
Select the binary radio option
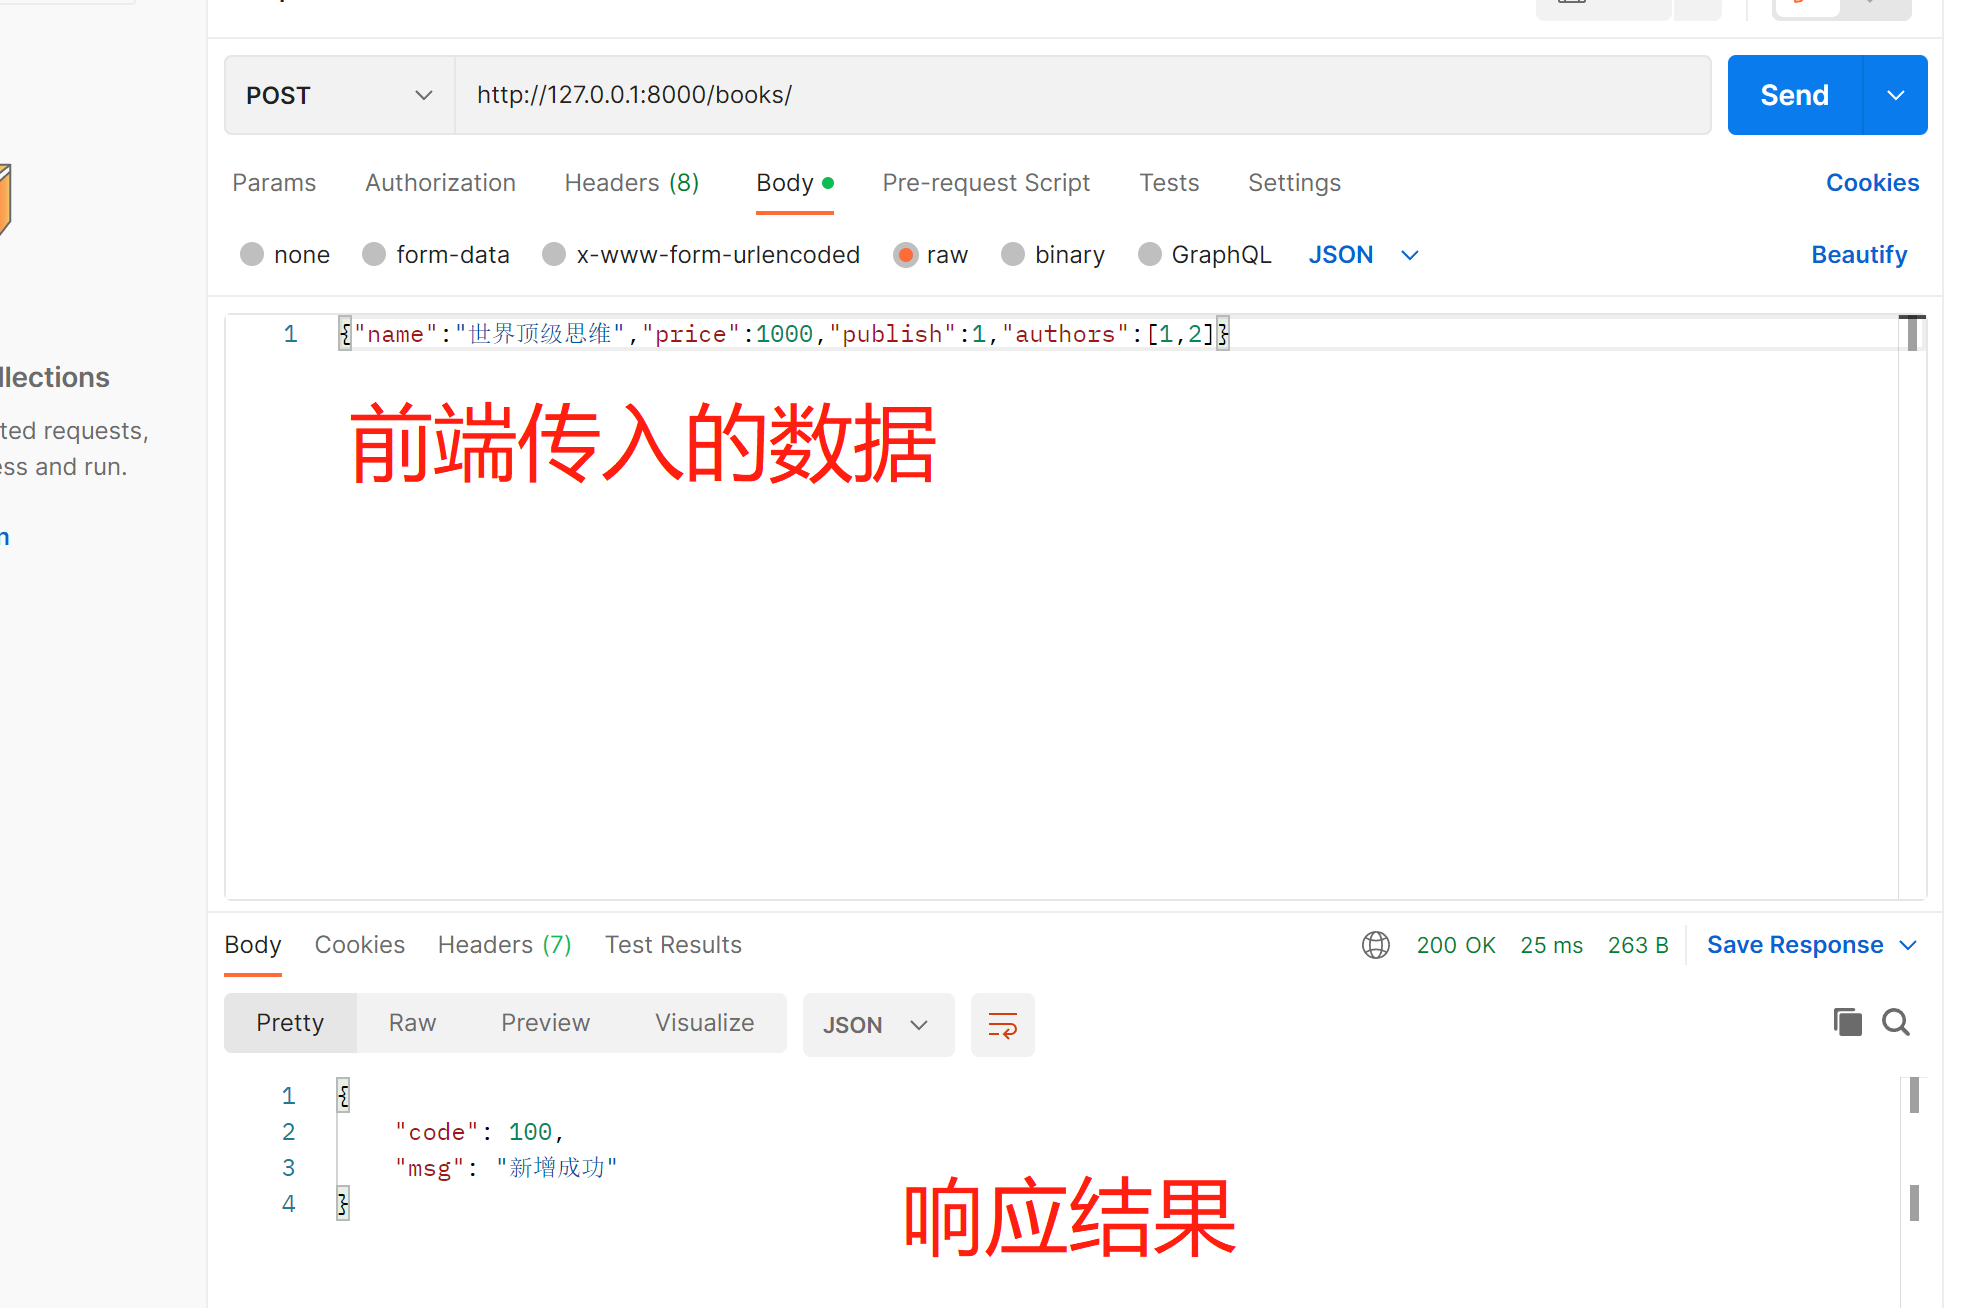[x=1013, y=255]
